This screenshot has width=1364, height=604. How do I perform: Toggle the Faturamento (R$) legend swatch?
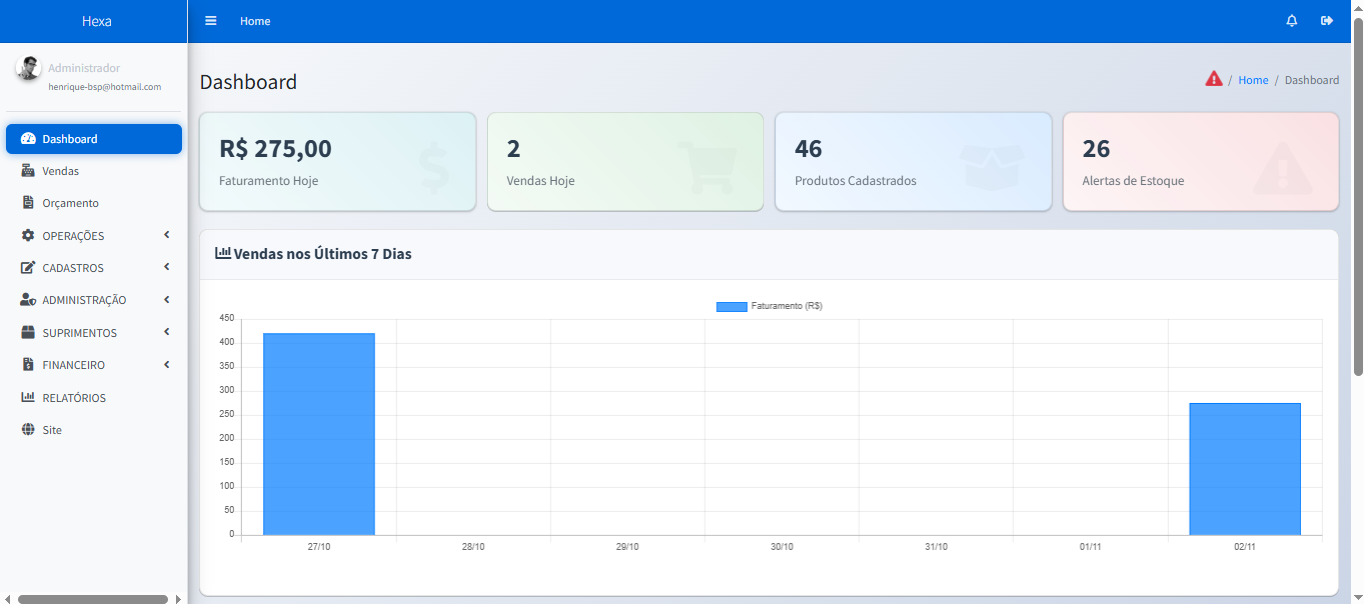731,307
